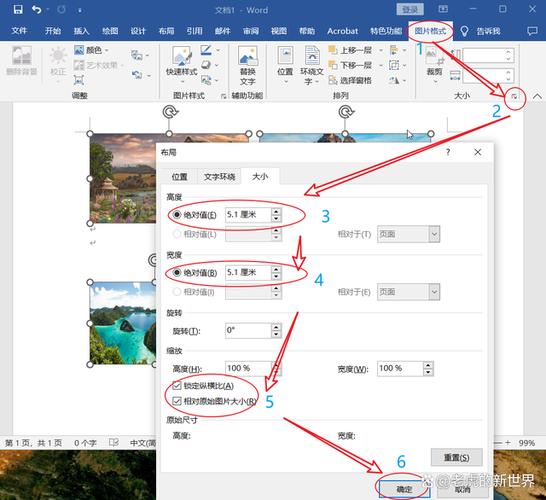
Task: Select height 绝对值(E) radio button
Action: click(x=177, y=214)
